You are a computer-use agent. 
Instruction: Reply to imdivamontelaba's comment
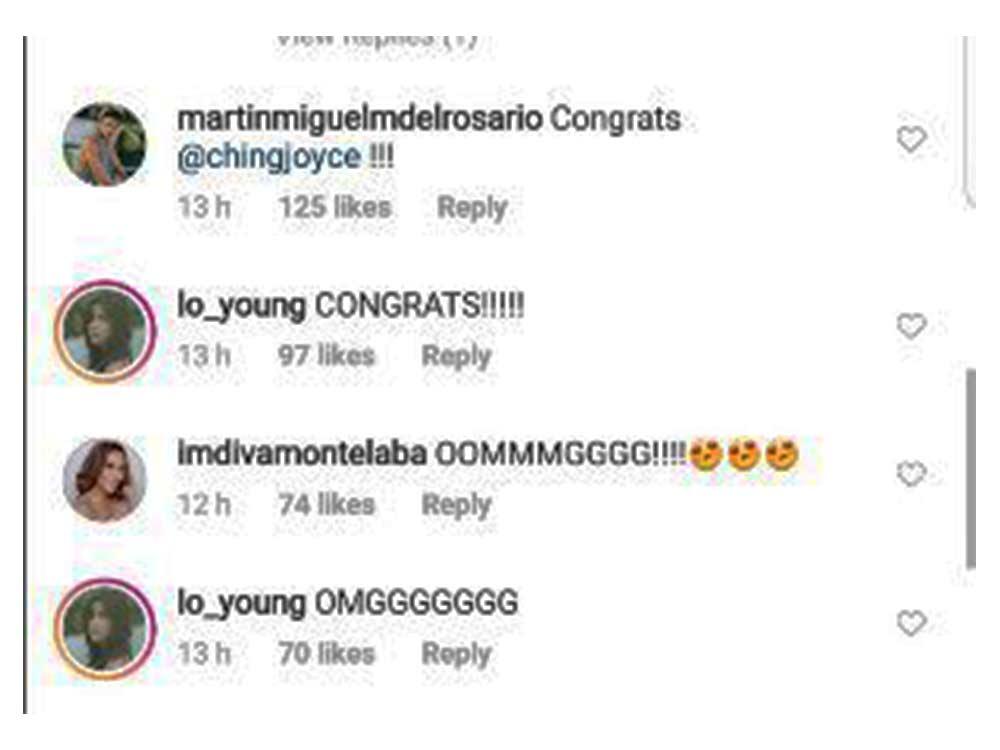point(457,505)
